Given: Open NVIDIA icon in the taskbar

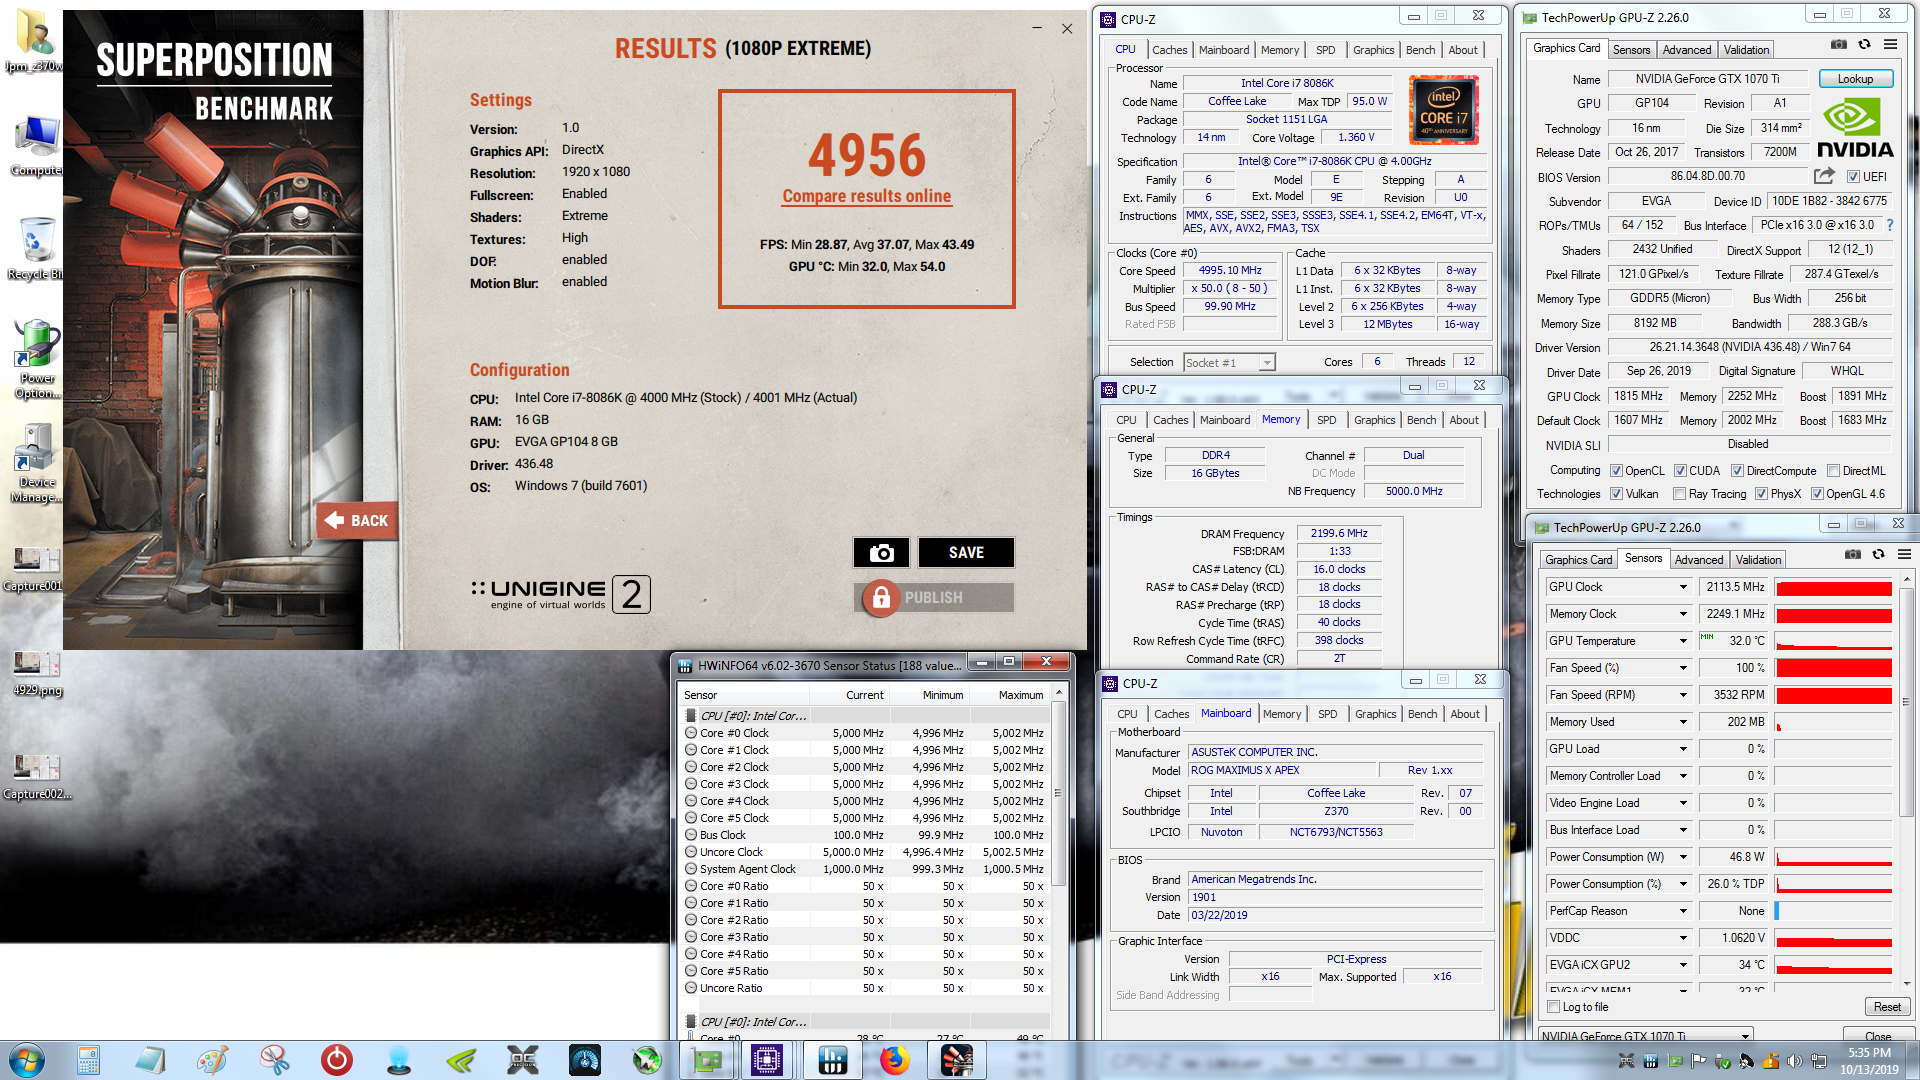Looking at the screenshot, I should [x=461, y=1060].
